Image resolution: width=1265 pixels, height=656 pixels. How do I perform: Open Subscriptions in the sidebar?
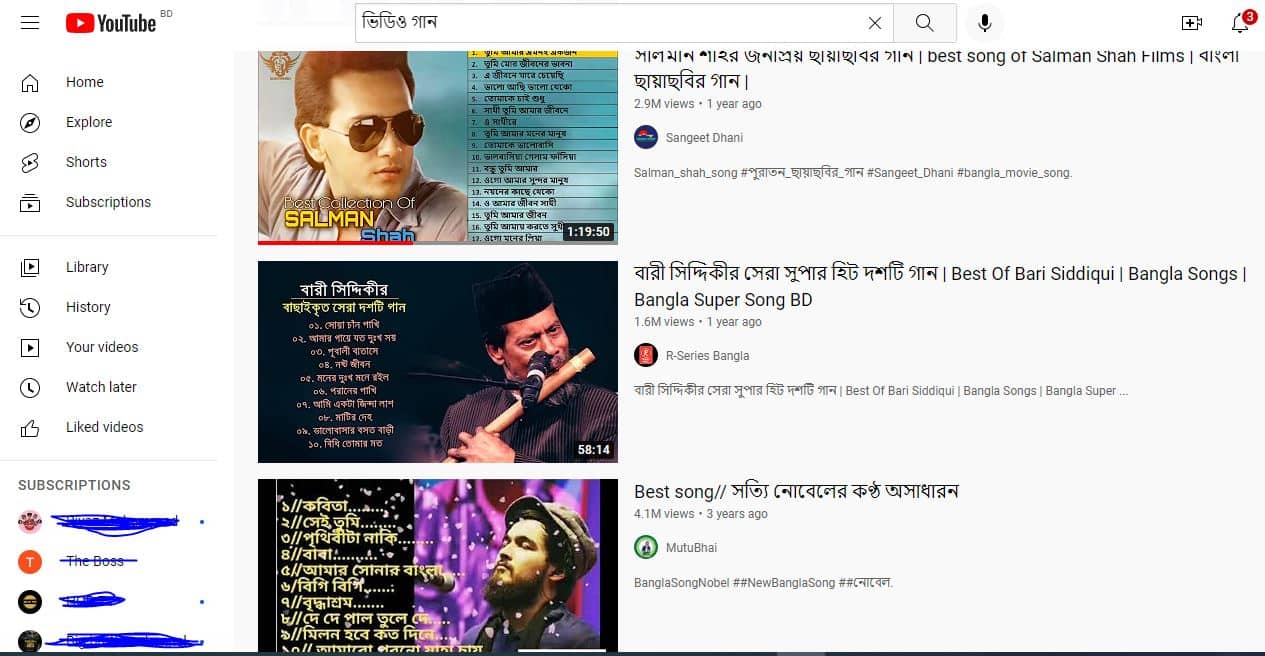click(108, 202)
